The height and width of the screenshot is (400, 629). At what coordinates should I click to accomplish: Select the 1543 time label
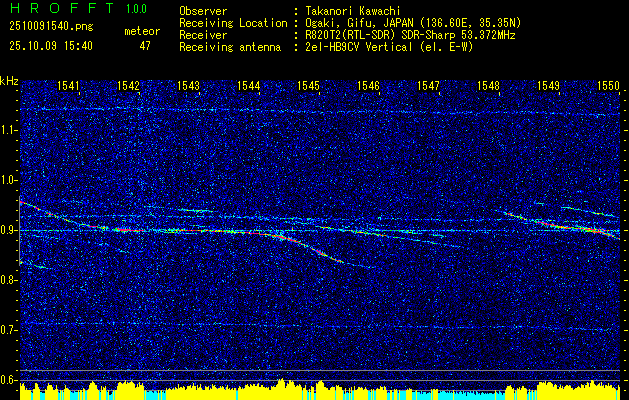189,85
